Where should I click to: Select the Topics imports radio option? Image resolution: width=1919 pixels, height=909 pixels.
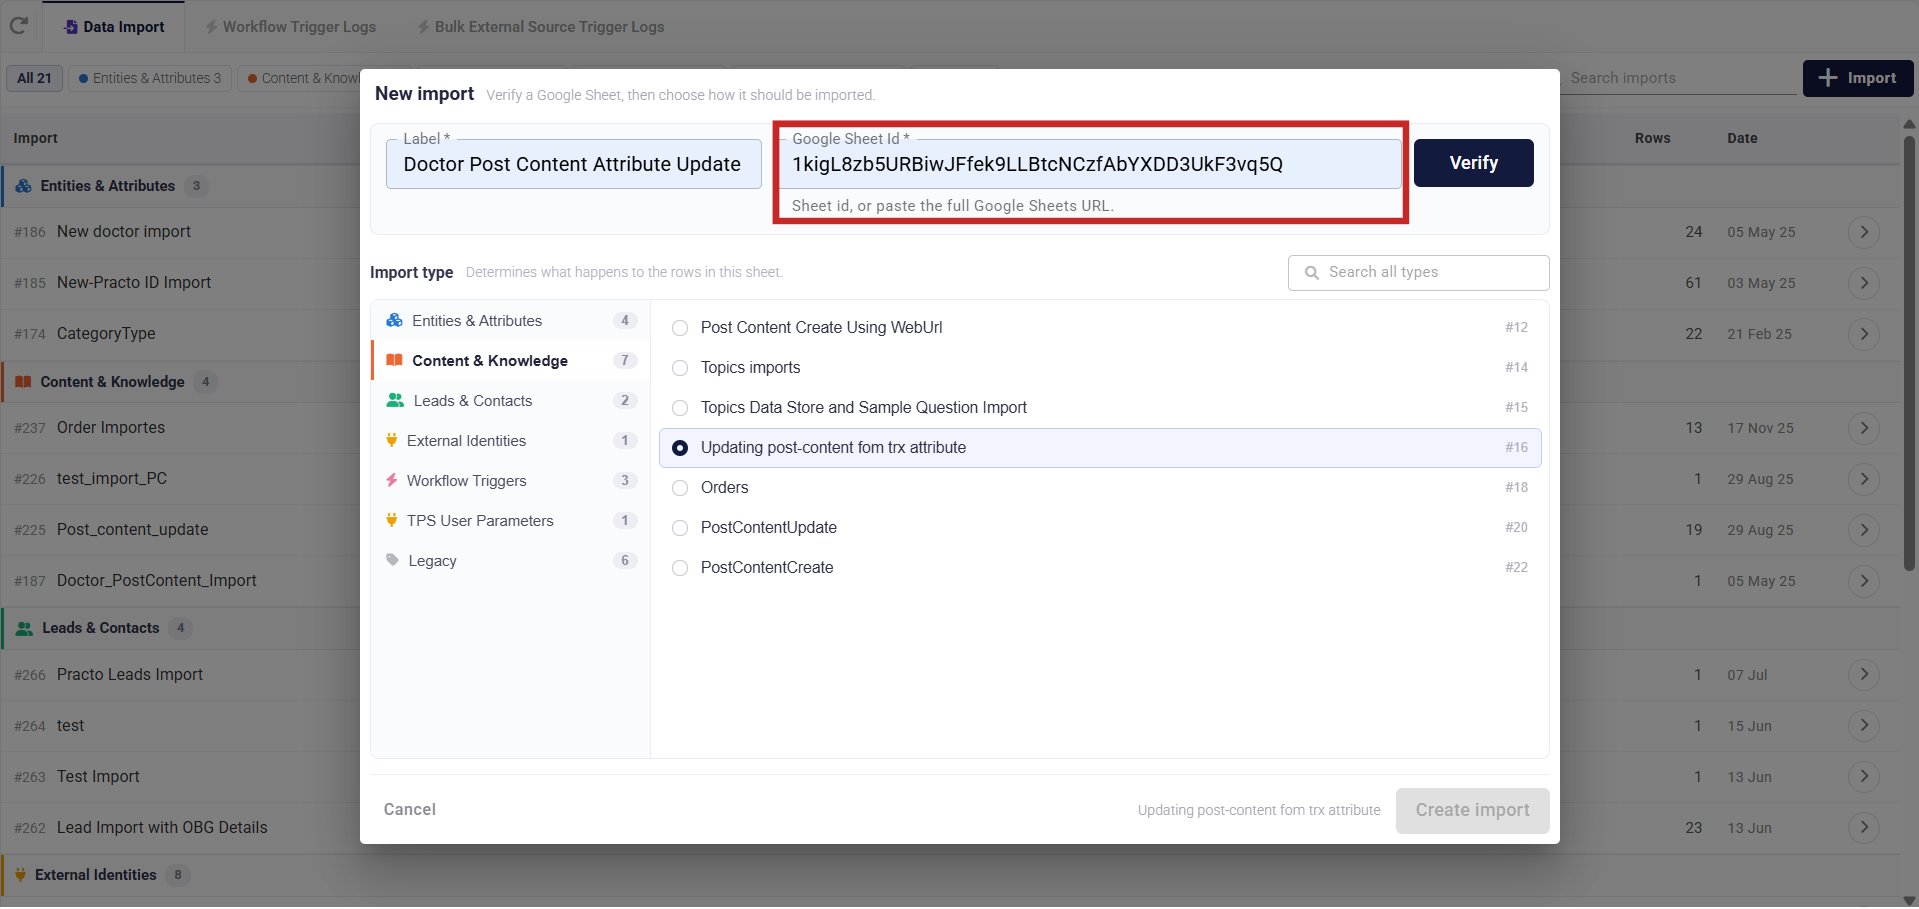[680, 368]
